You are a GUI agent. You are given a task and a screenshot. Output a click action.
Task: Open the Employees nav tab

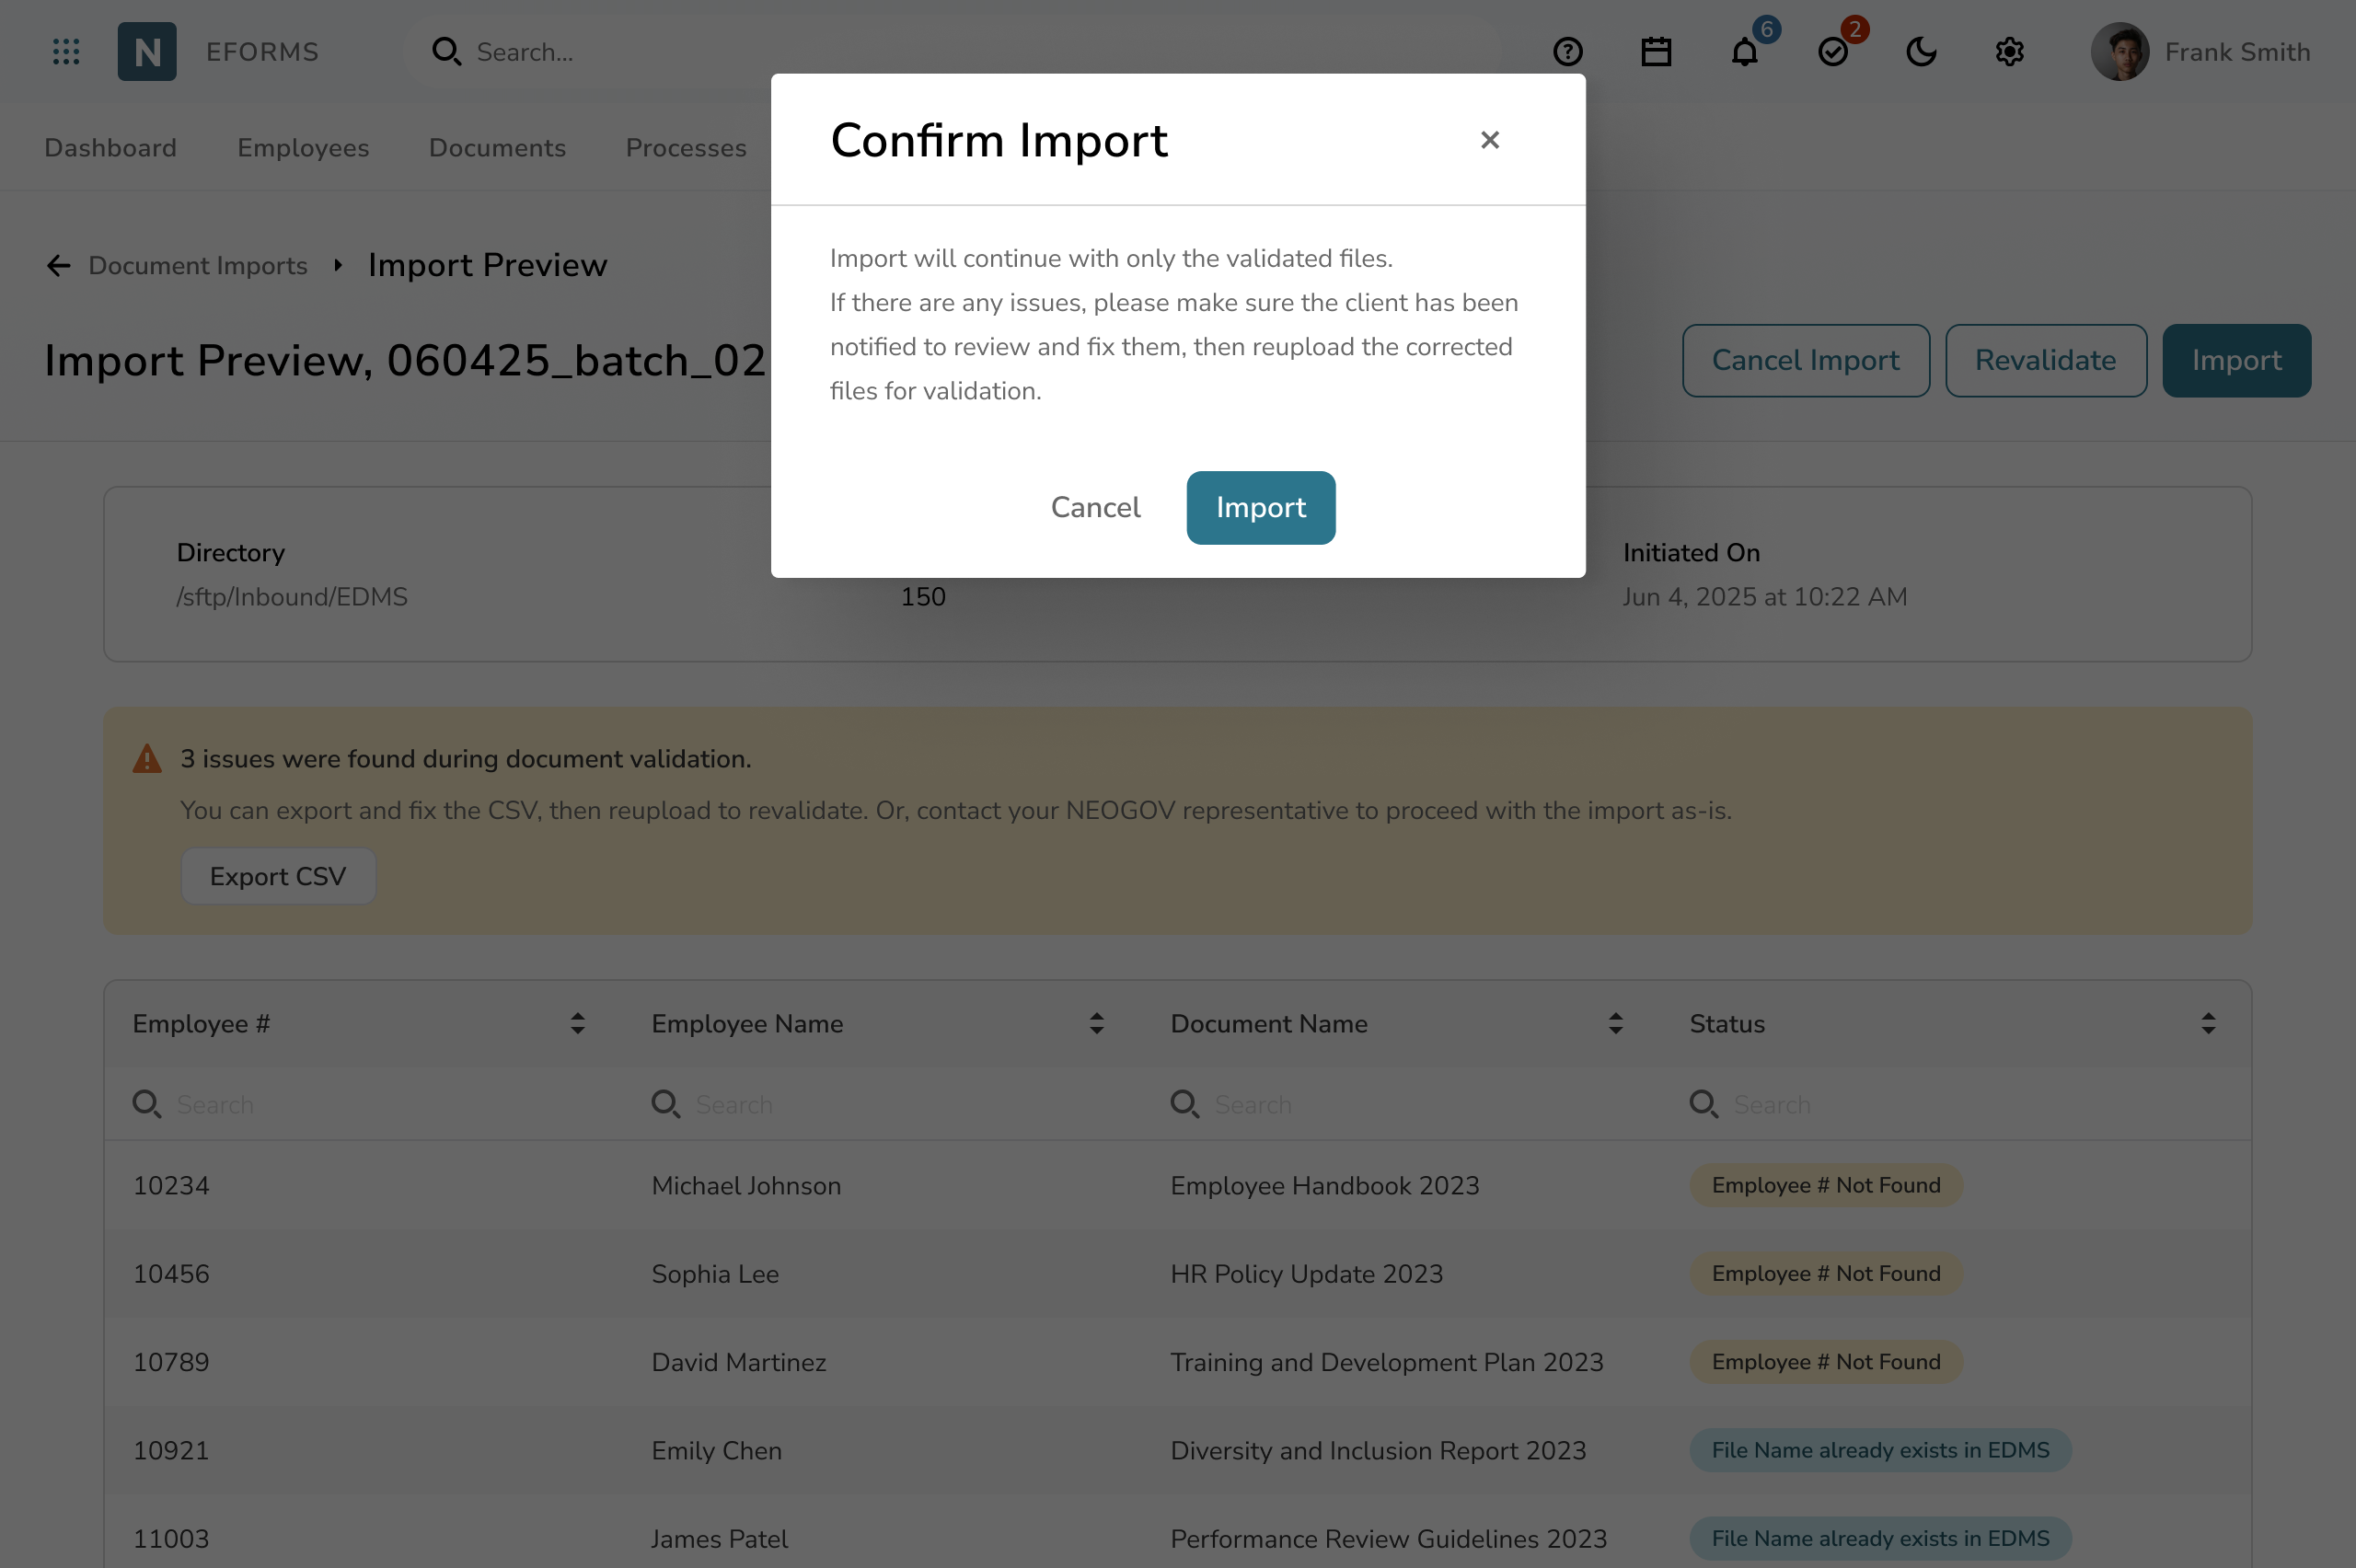click(303, 148)
